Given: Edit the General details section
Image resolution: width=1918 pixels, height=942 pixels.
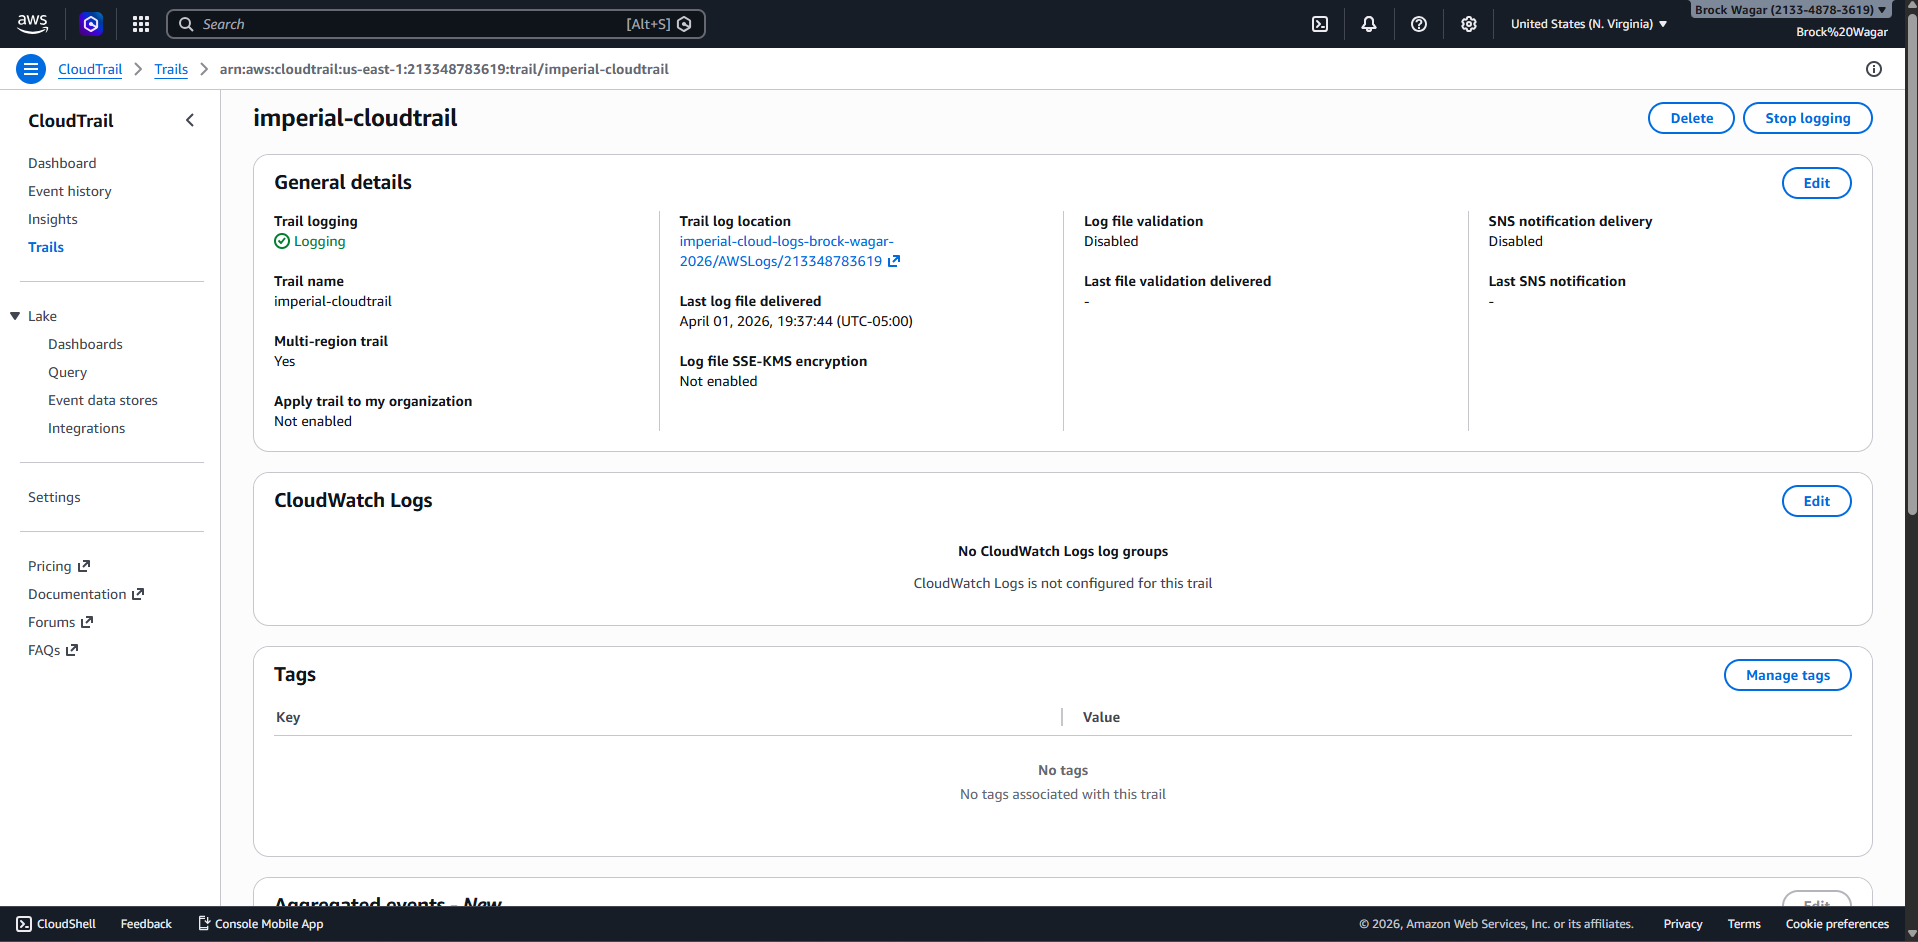Looking at the screenshot, I should [1816, 182].
